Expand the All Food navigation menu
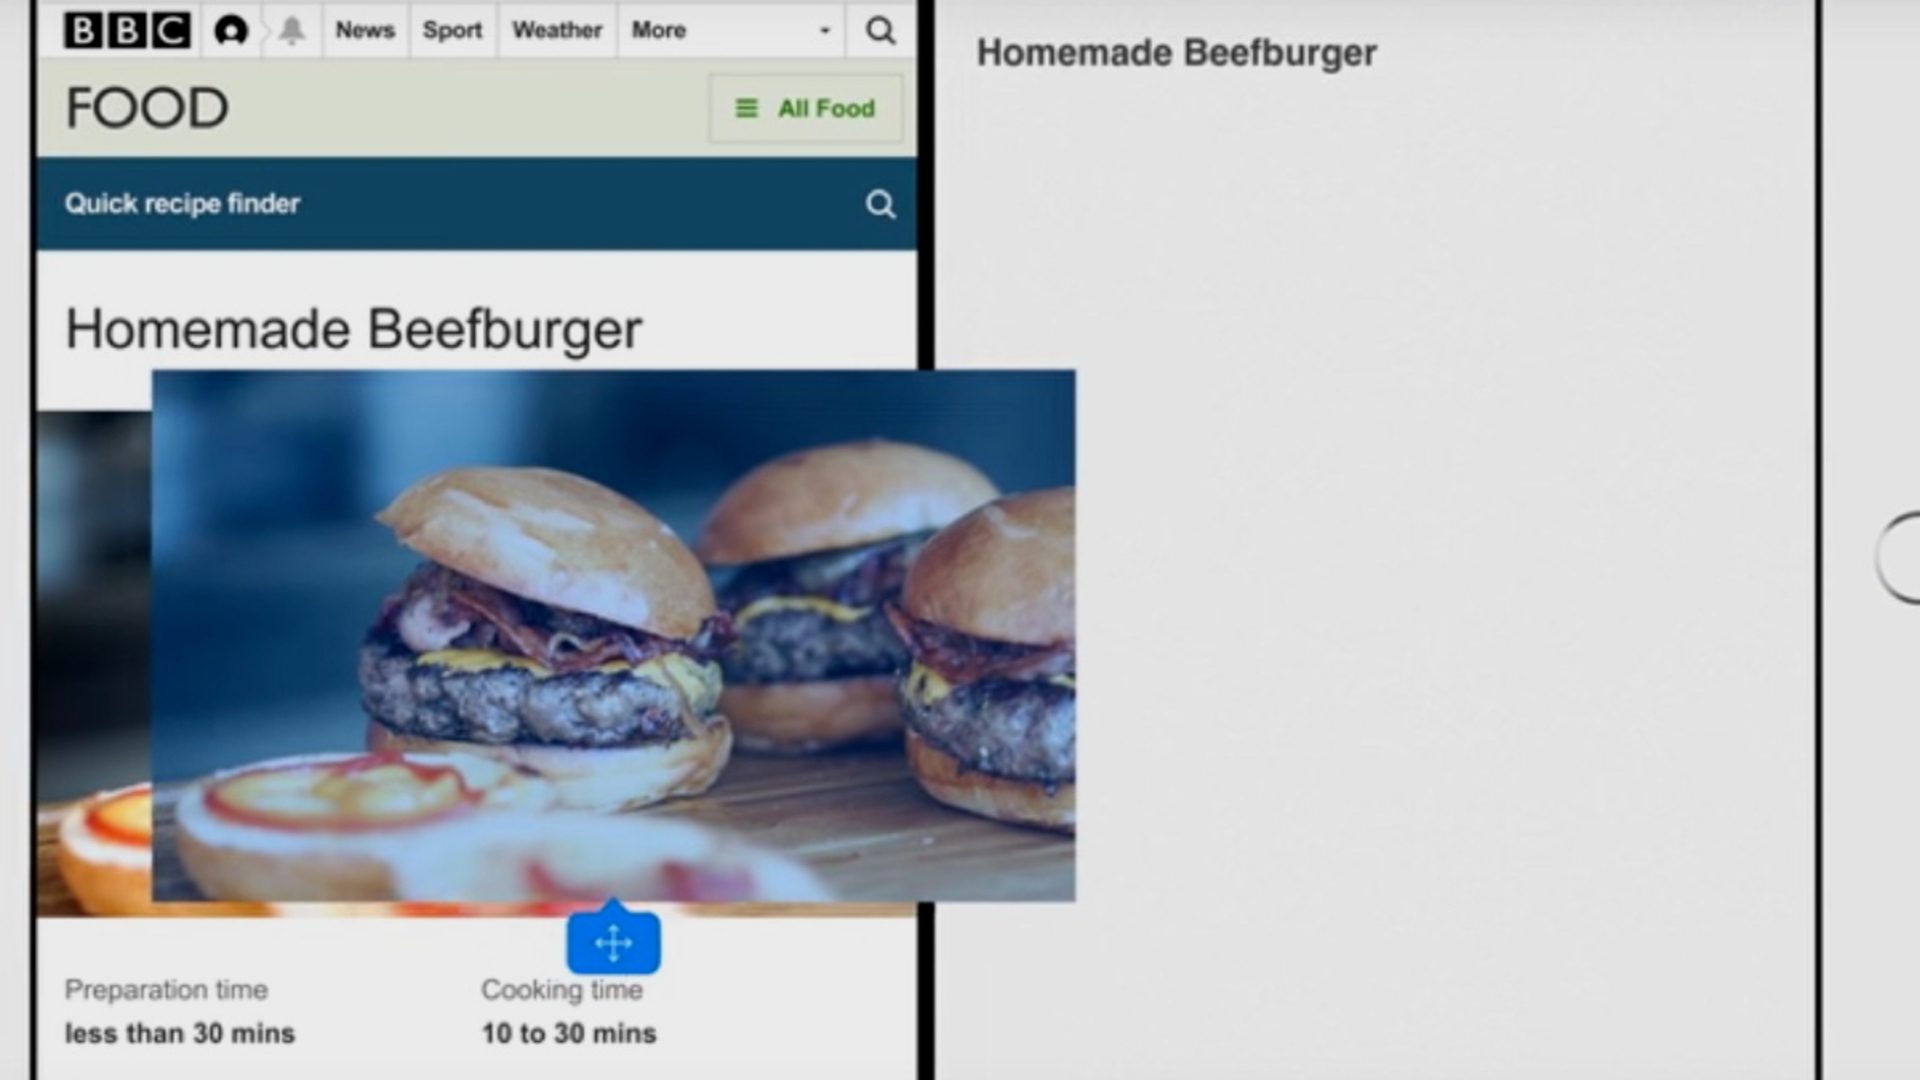 [x=804, y=108]
